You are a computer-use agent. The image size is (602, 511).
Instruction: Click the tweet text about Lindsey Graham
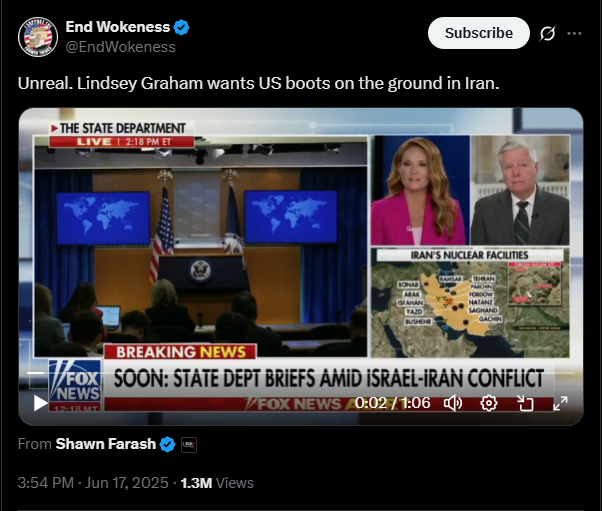(258, 83)
